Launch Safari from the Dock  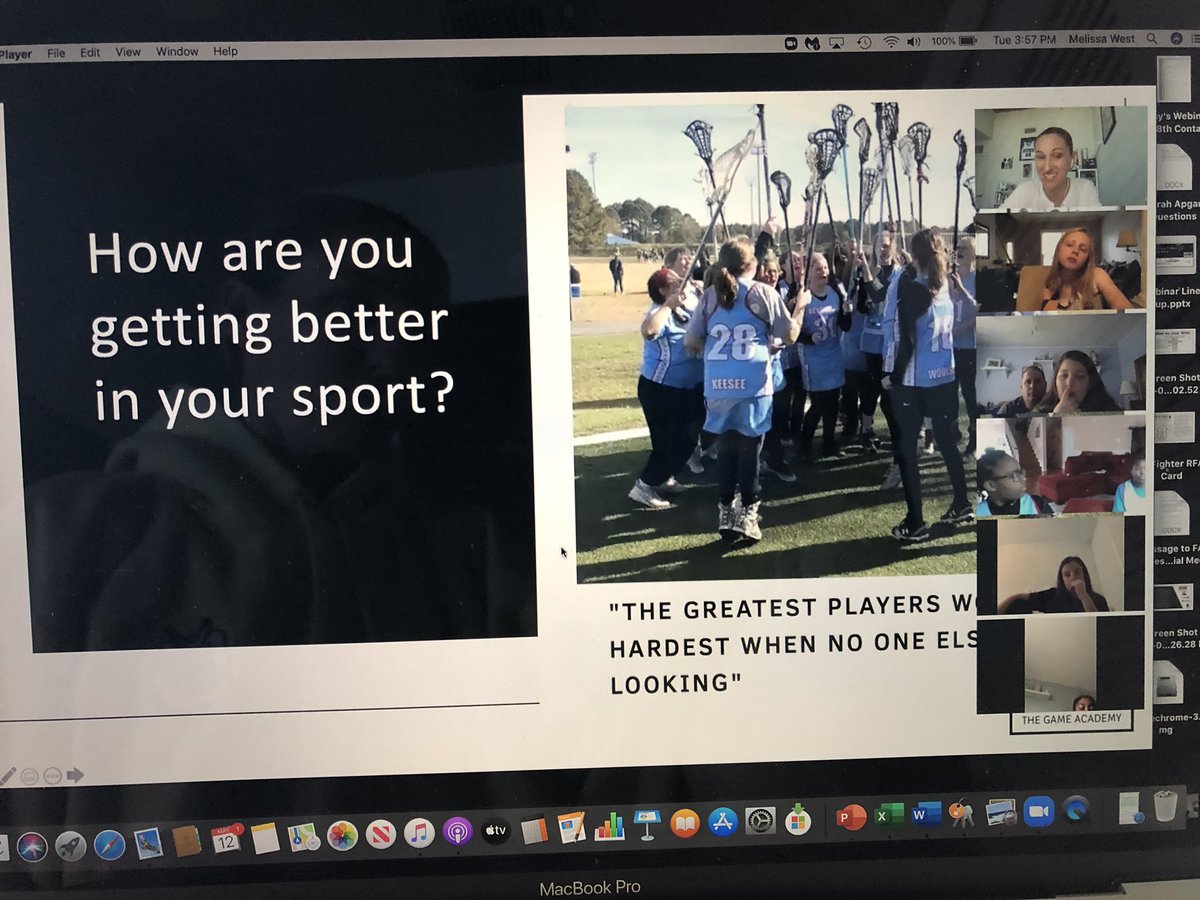coord(110,845)
